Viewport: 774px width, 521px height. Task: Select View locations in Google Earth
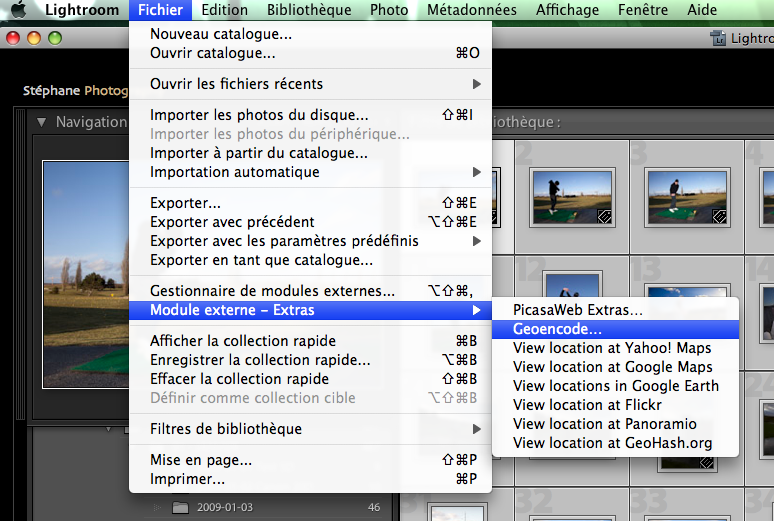616,386
